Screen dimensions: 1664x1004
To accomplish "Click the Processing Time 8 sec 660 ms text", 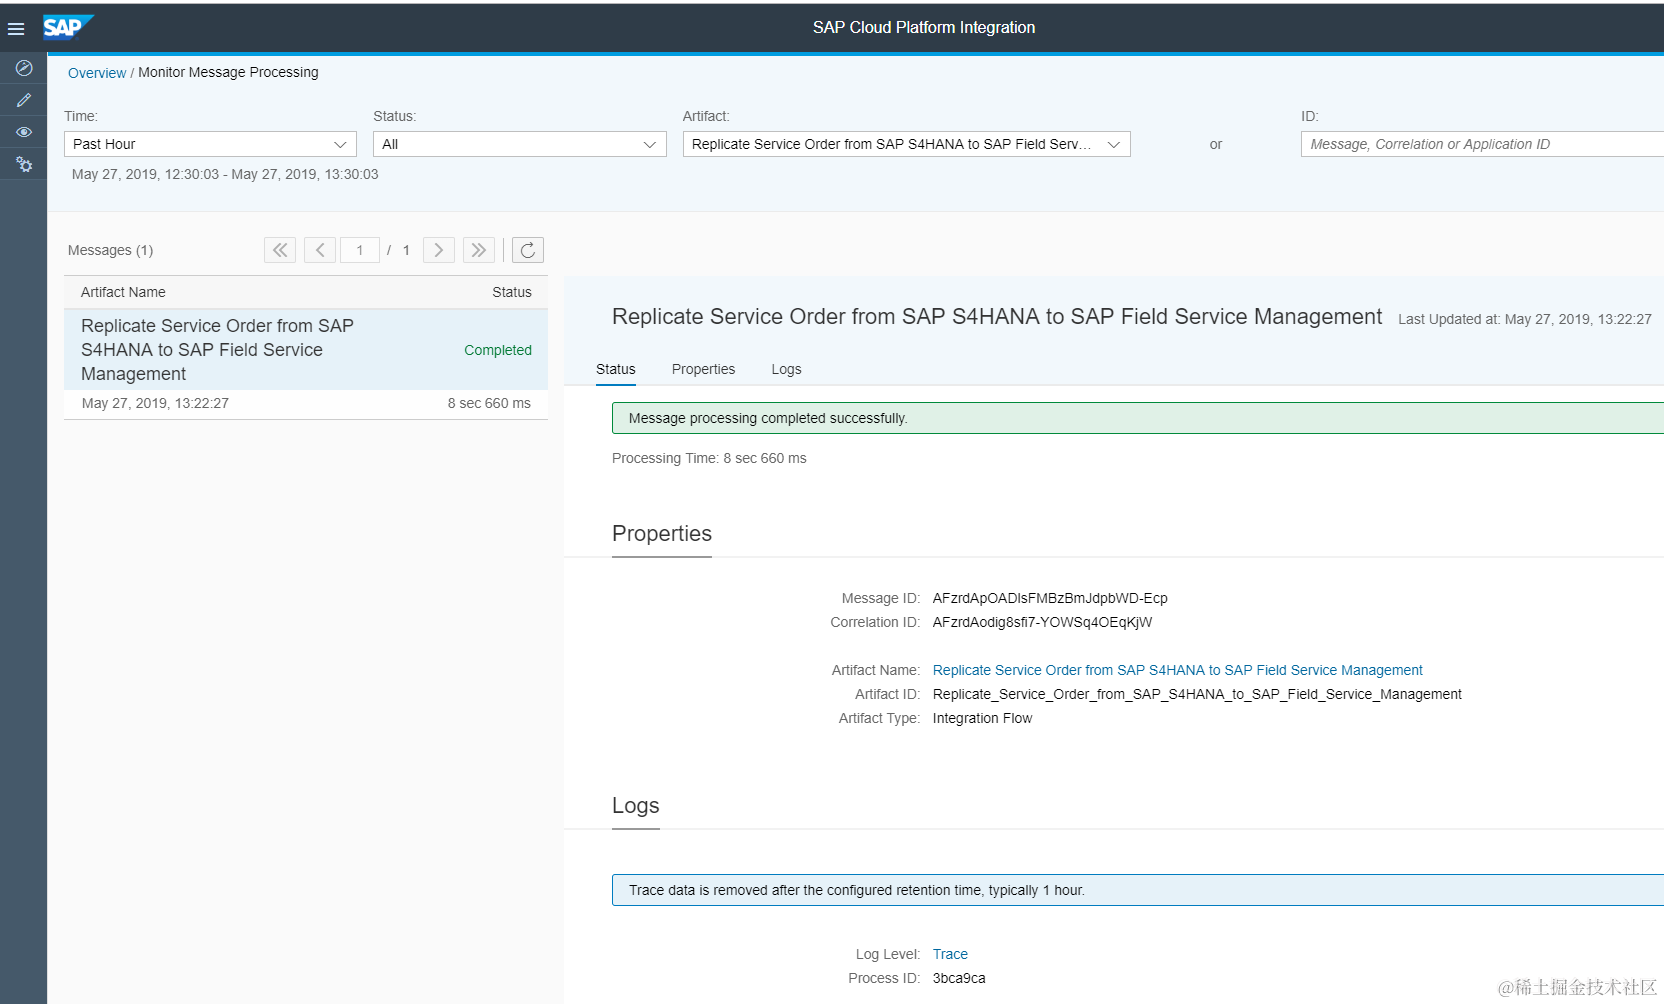I will tap(709, 458).
